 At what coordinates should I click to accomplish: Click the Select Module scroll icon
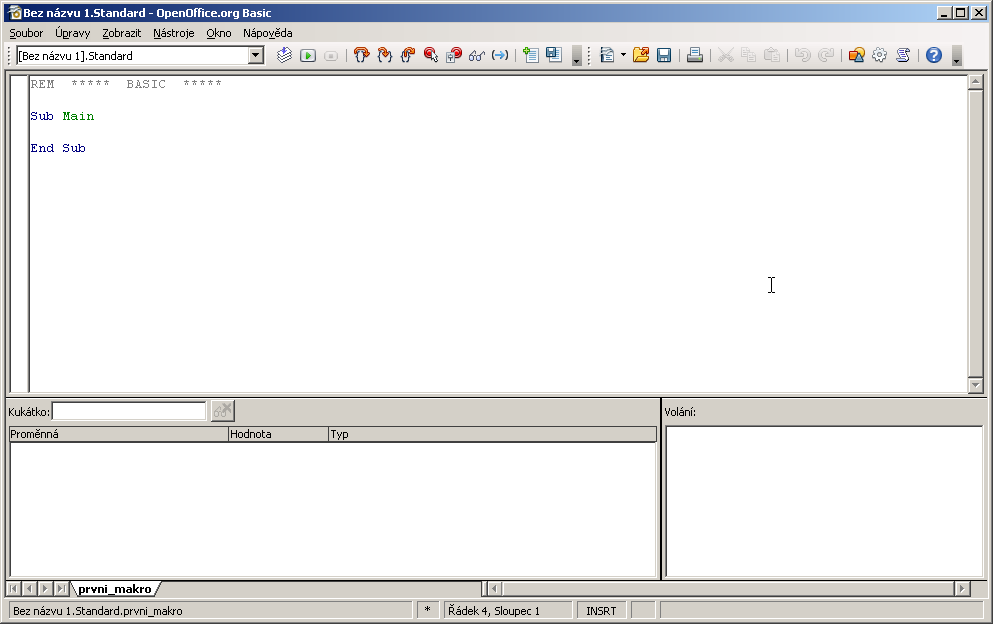903,56
